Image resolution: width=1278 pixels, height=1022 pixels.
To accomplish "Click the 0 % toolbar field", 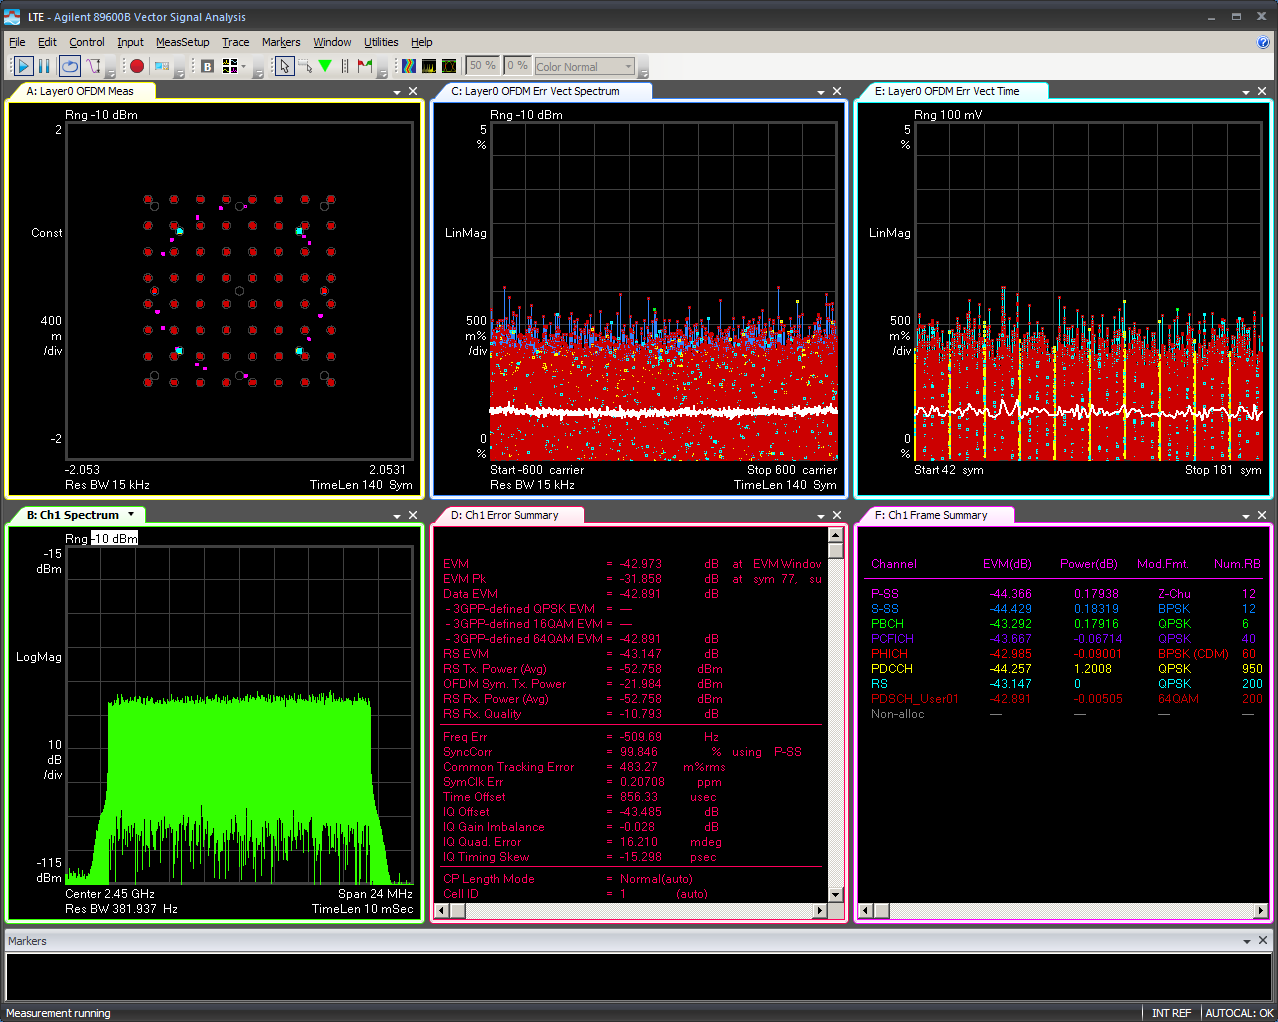I will [517, 66].
